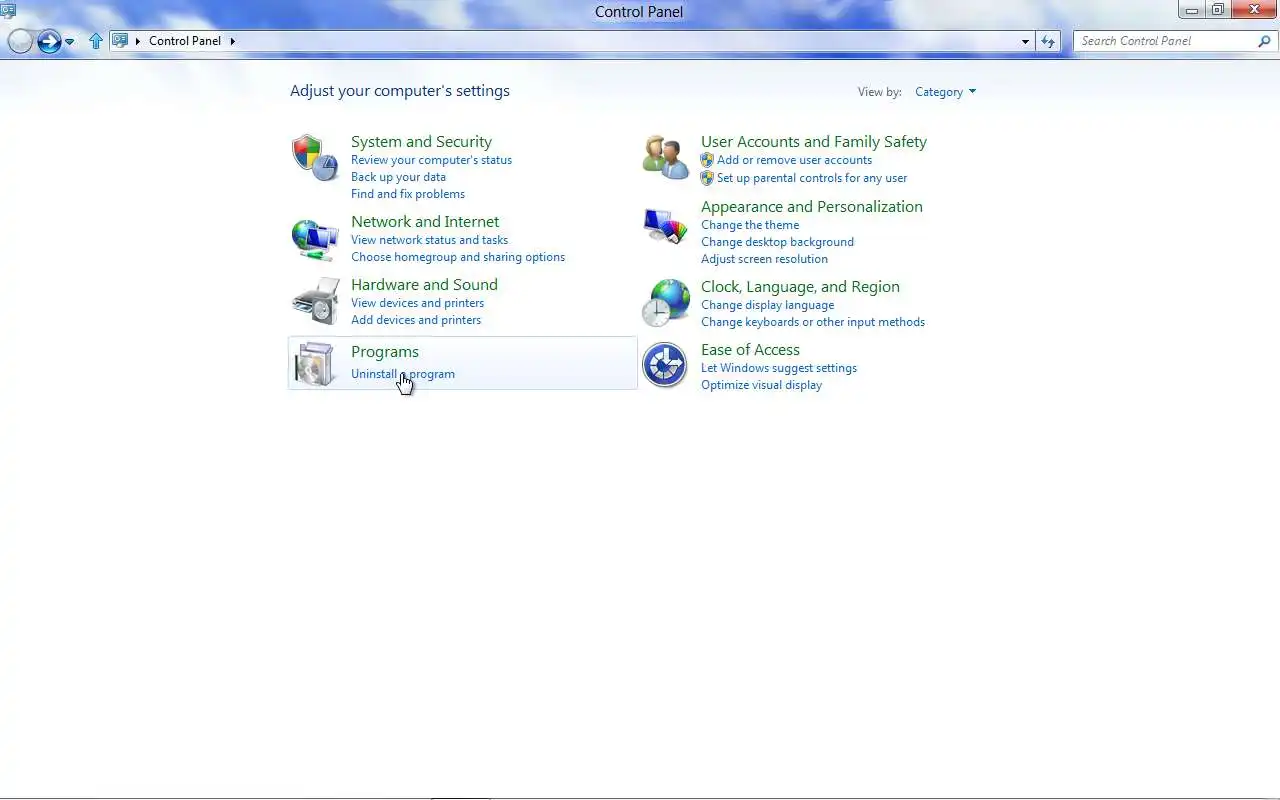The width and height of the screenshot is (1280, 800).
Task: Click the Control Panel icon in address bar
Action: pyautogui.click(x=120, y=41)
